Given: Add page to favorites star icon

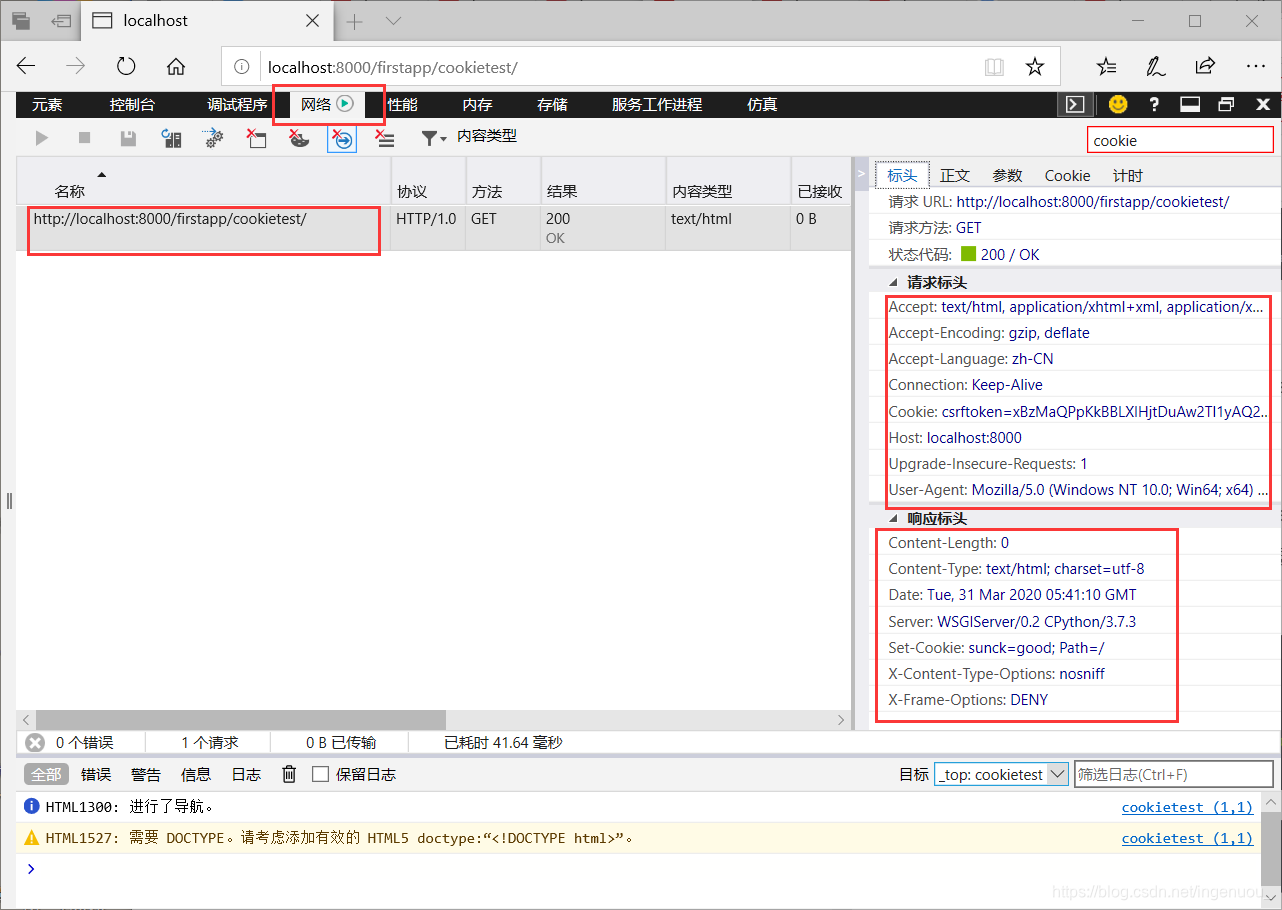Looking at the screenshot, I should pos(1035,67).
